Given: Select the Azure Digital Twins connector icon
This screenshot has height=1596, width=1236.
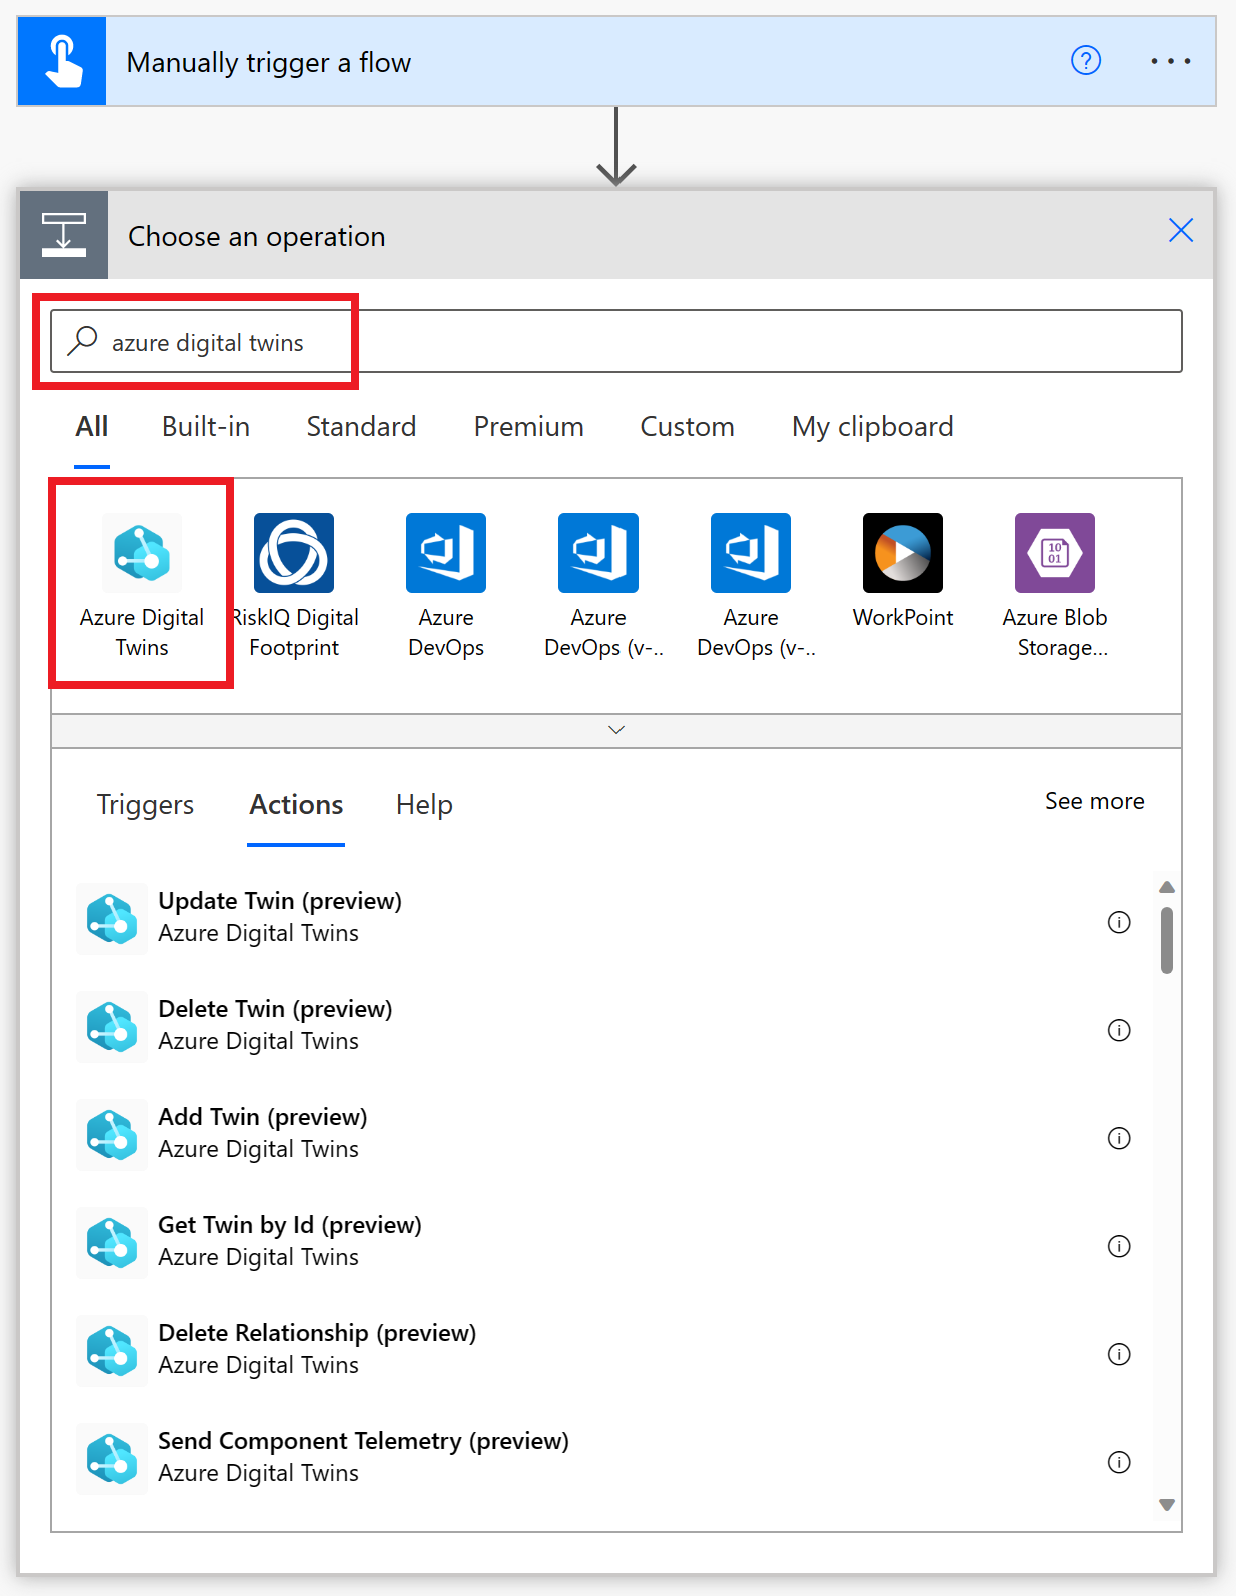Looking at the screenshot, I should tap(142, 553).
